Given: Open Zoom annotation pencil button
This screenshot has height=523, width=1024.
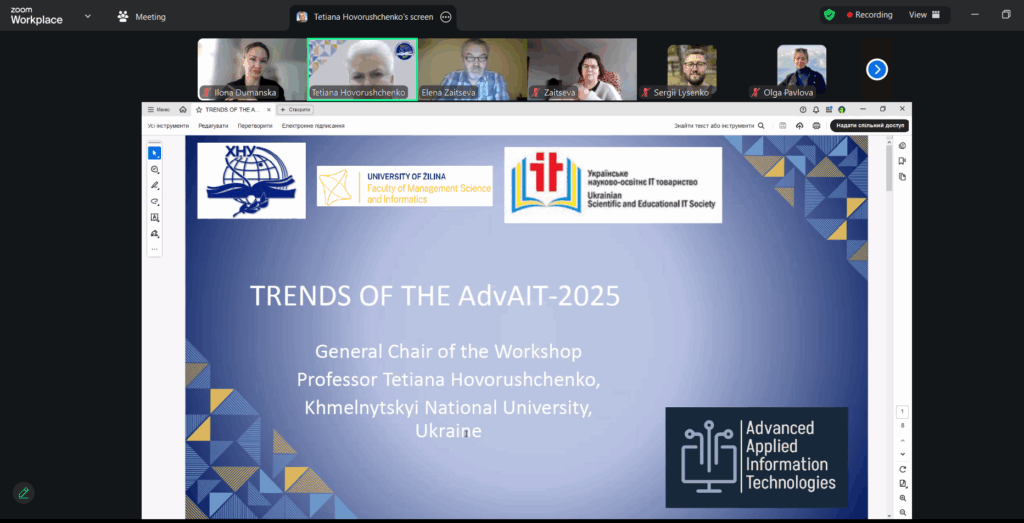Looking at the screenshot, I should point(23,493).
